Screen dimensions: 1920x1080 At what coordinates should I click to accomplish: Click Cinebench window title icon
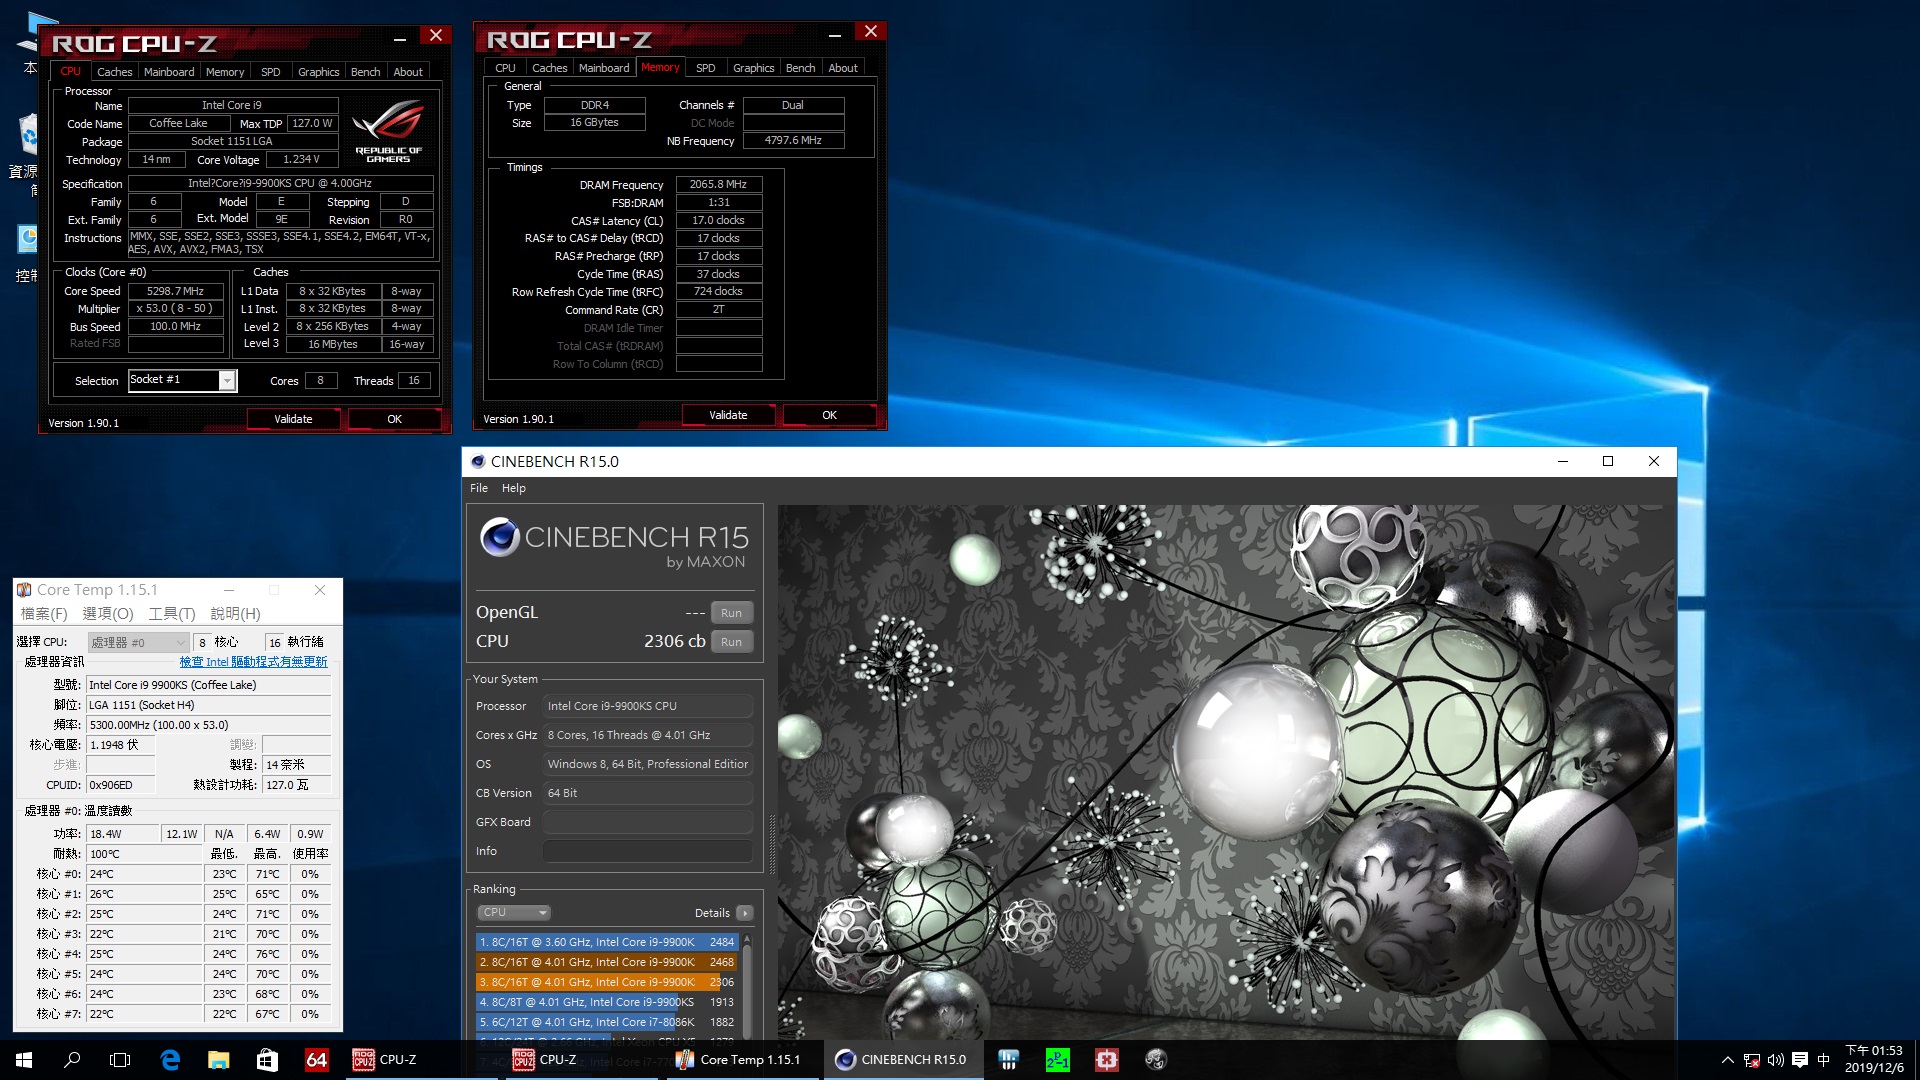pyautogui.click(x=478, y=462)
